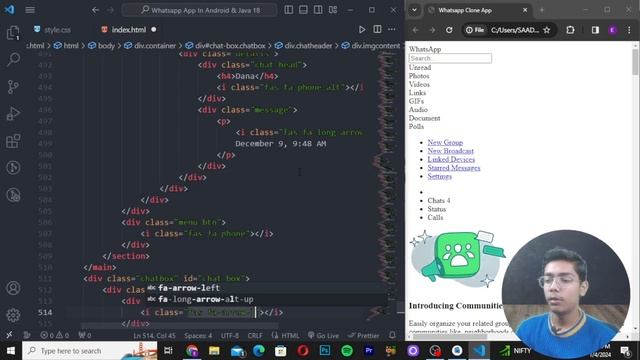
Task: Change indentation via Spaces: 4
Action: point(198,336)
